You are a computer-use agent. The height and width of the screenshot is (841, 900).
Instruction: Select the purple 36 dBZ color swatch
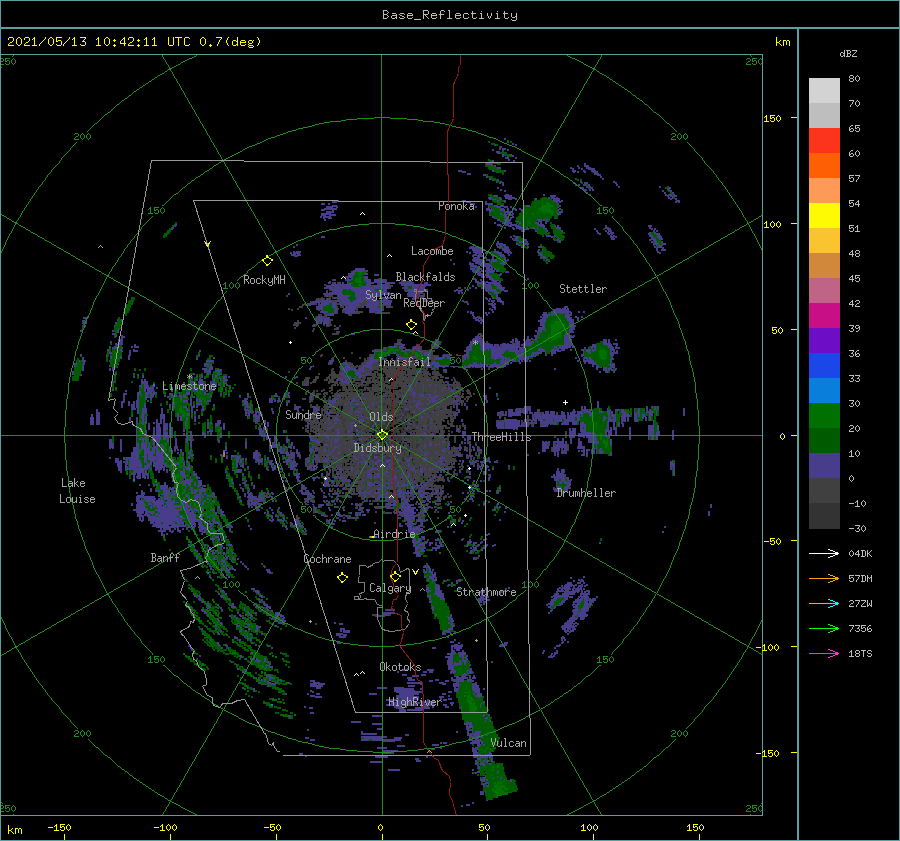(824, 341)
